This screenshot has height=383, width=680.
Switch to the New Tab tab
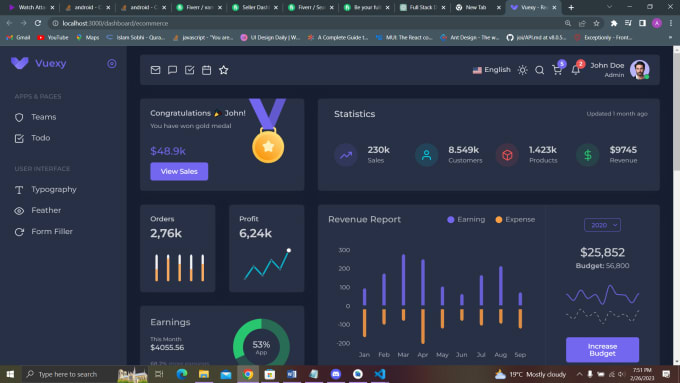[477, 7]
